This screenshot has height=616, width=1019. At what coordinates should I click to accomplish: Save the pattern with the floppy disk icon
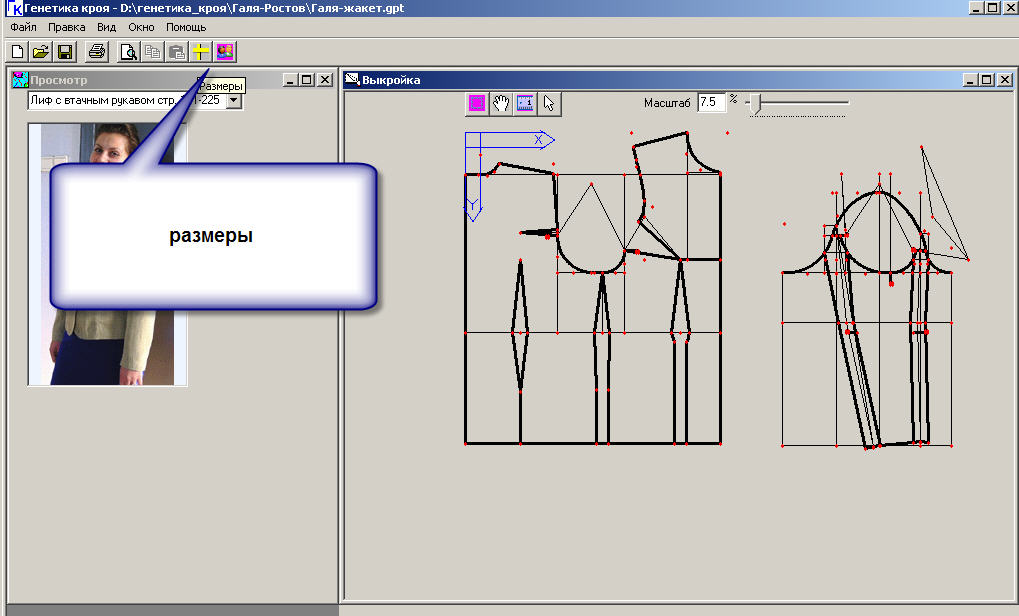click(65, 52)
